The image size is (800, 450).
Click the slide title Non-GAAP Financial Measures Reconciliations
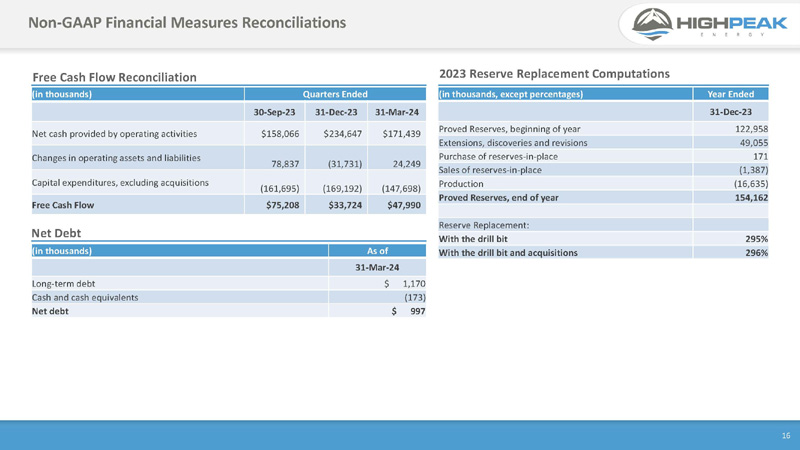pyautogui.click(x=187, y=22)
